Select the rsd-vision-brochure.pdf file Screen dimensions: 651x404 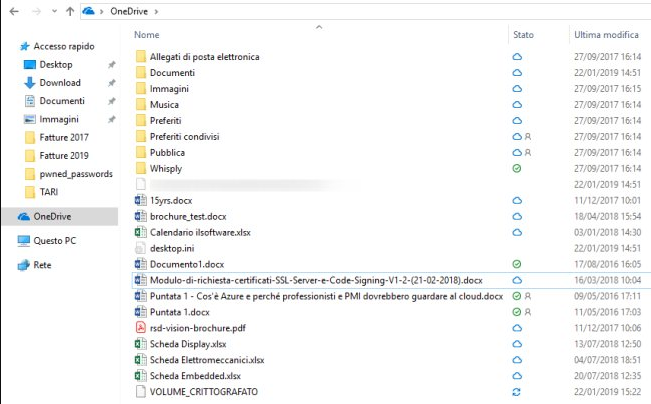[198, 328]
